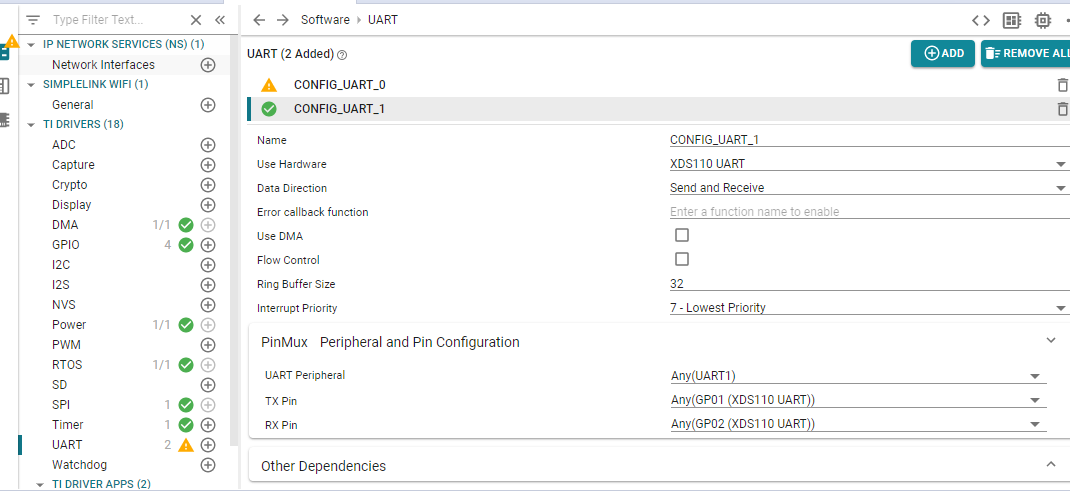The image size is (1070, 491).
Task: Tick the Flow Control checkbox
Action: 682,260
